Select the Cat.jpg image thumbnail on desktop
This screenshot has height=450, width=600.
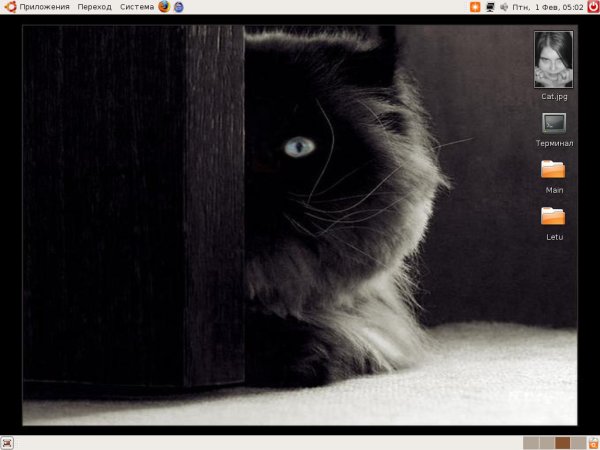tap(554, 59)
